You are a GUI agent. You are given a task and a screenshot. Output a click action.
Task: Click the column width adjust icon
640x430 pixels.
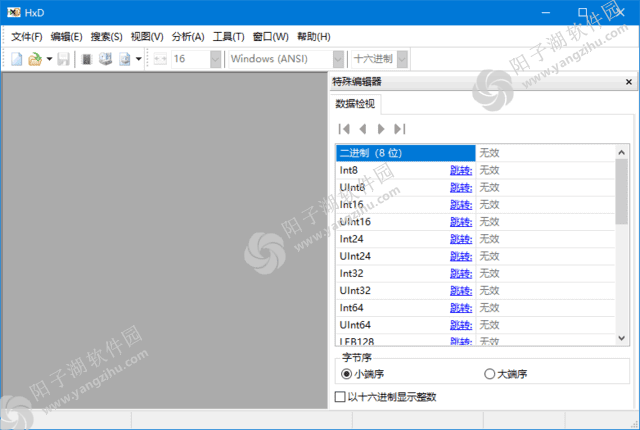pos(160,59)
